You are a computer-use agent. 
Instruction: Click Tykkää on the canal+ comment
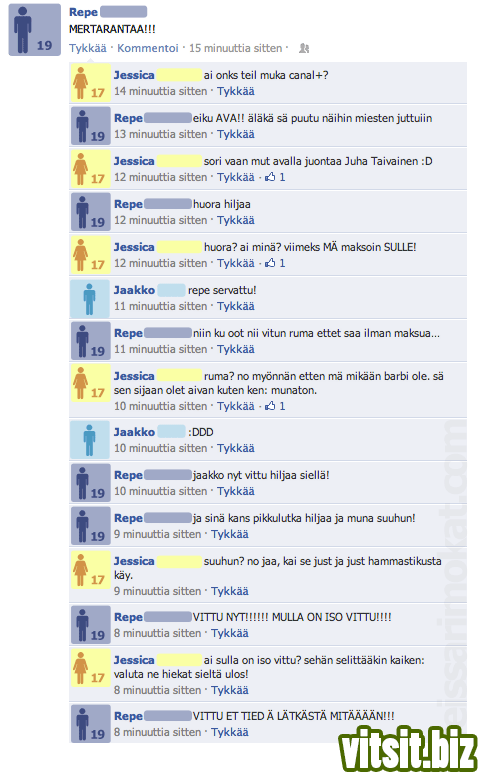point(236,91)
